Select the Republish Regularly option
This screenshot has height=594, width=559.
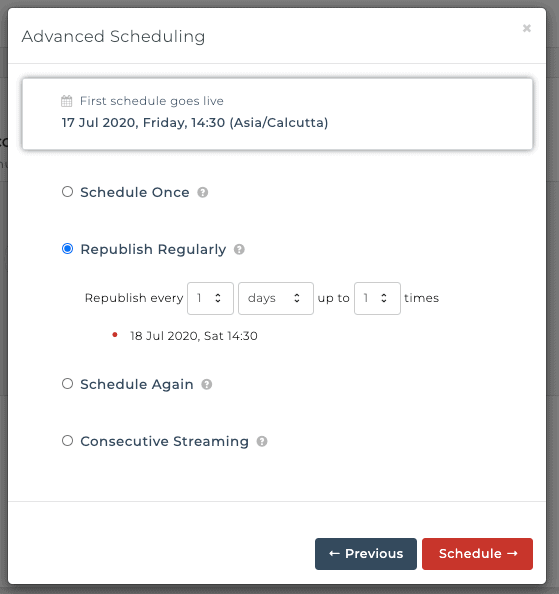(67, 249)
